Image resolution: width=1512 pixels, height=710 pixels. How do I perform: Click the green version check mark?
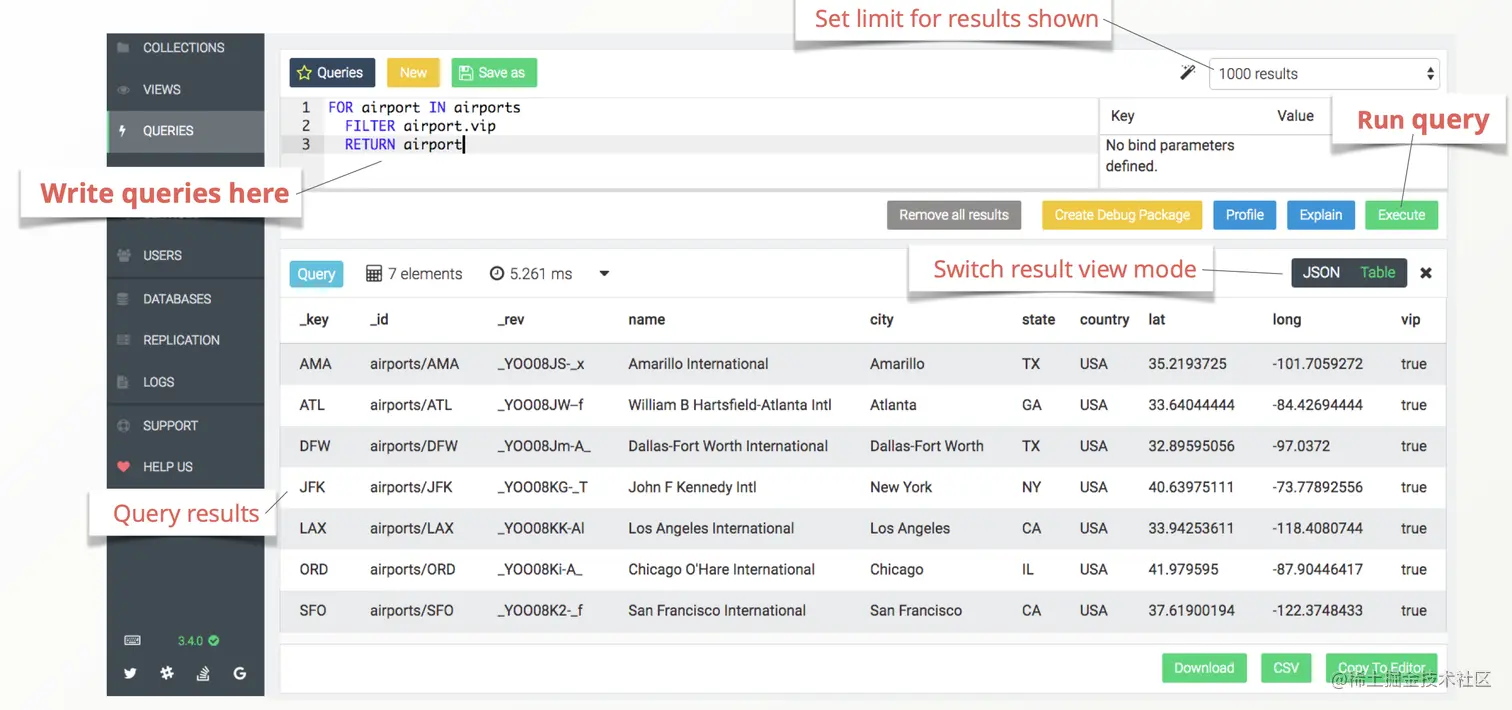214,641
